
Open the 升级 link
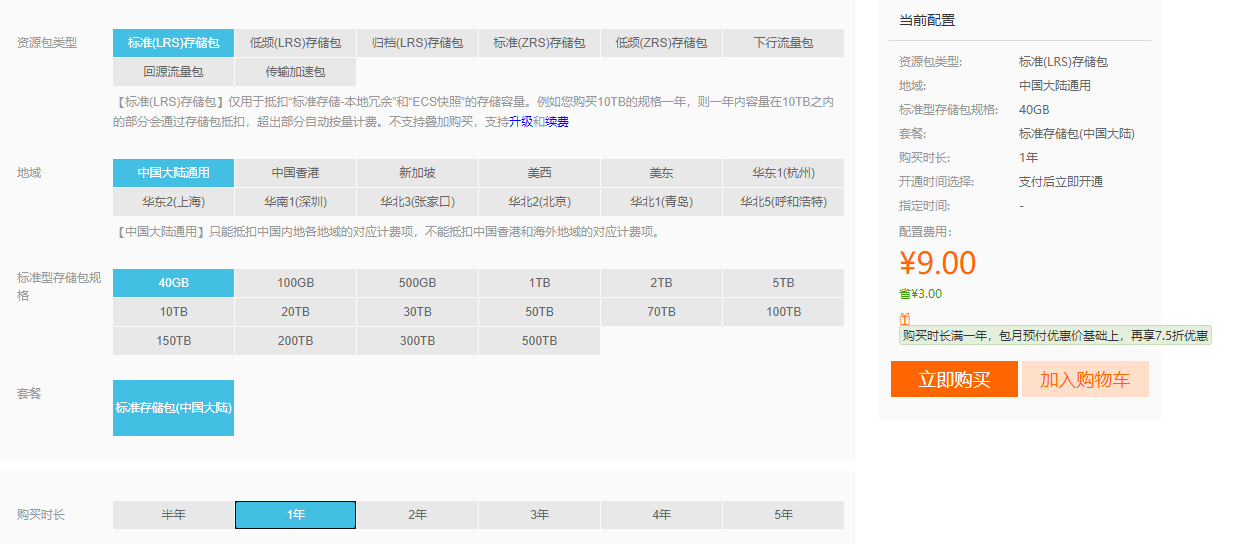[x=520, y=122]
